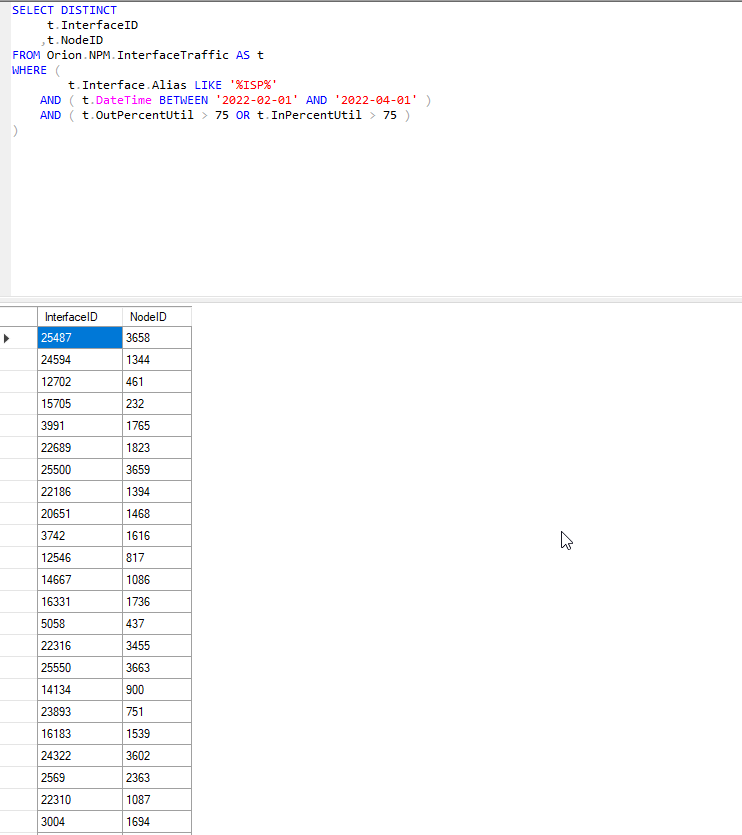Select NodeID cell 437
Viewport: 742px width, 835px height.
[157, 624]
